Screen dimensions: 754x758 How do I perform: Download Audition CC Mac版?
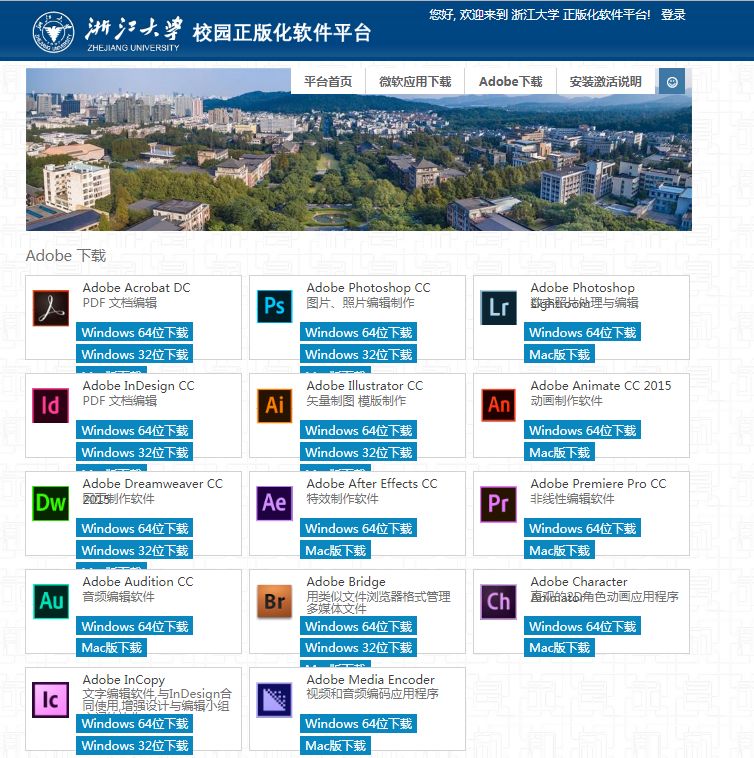112,647
